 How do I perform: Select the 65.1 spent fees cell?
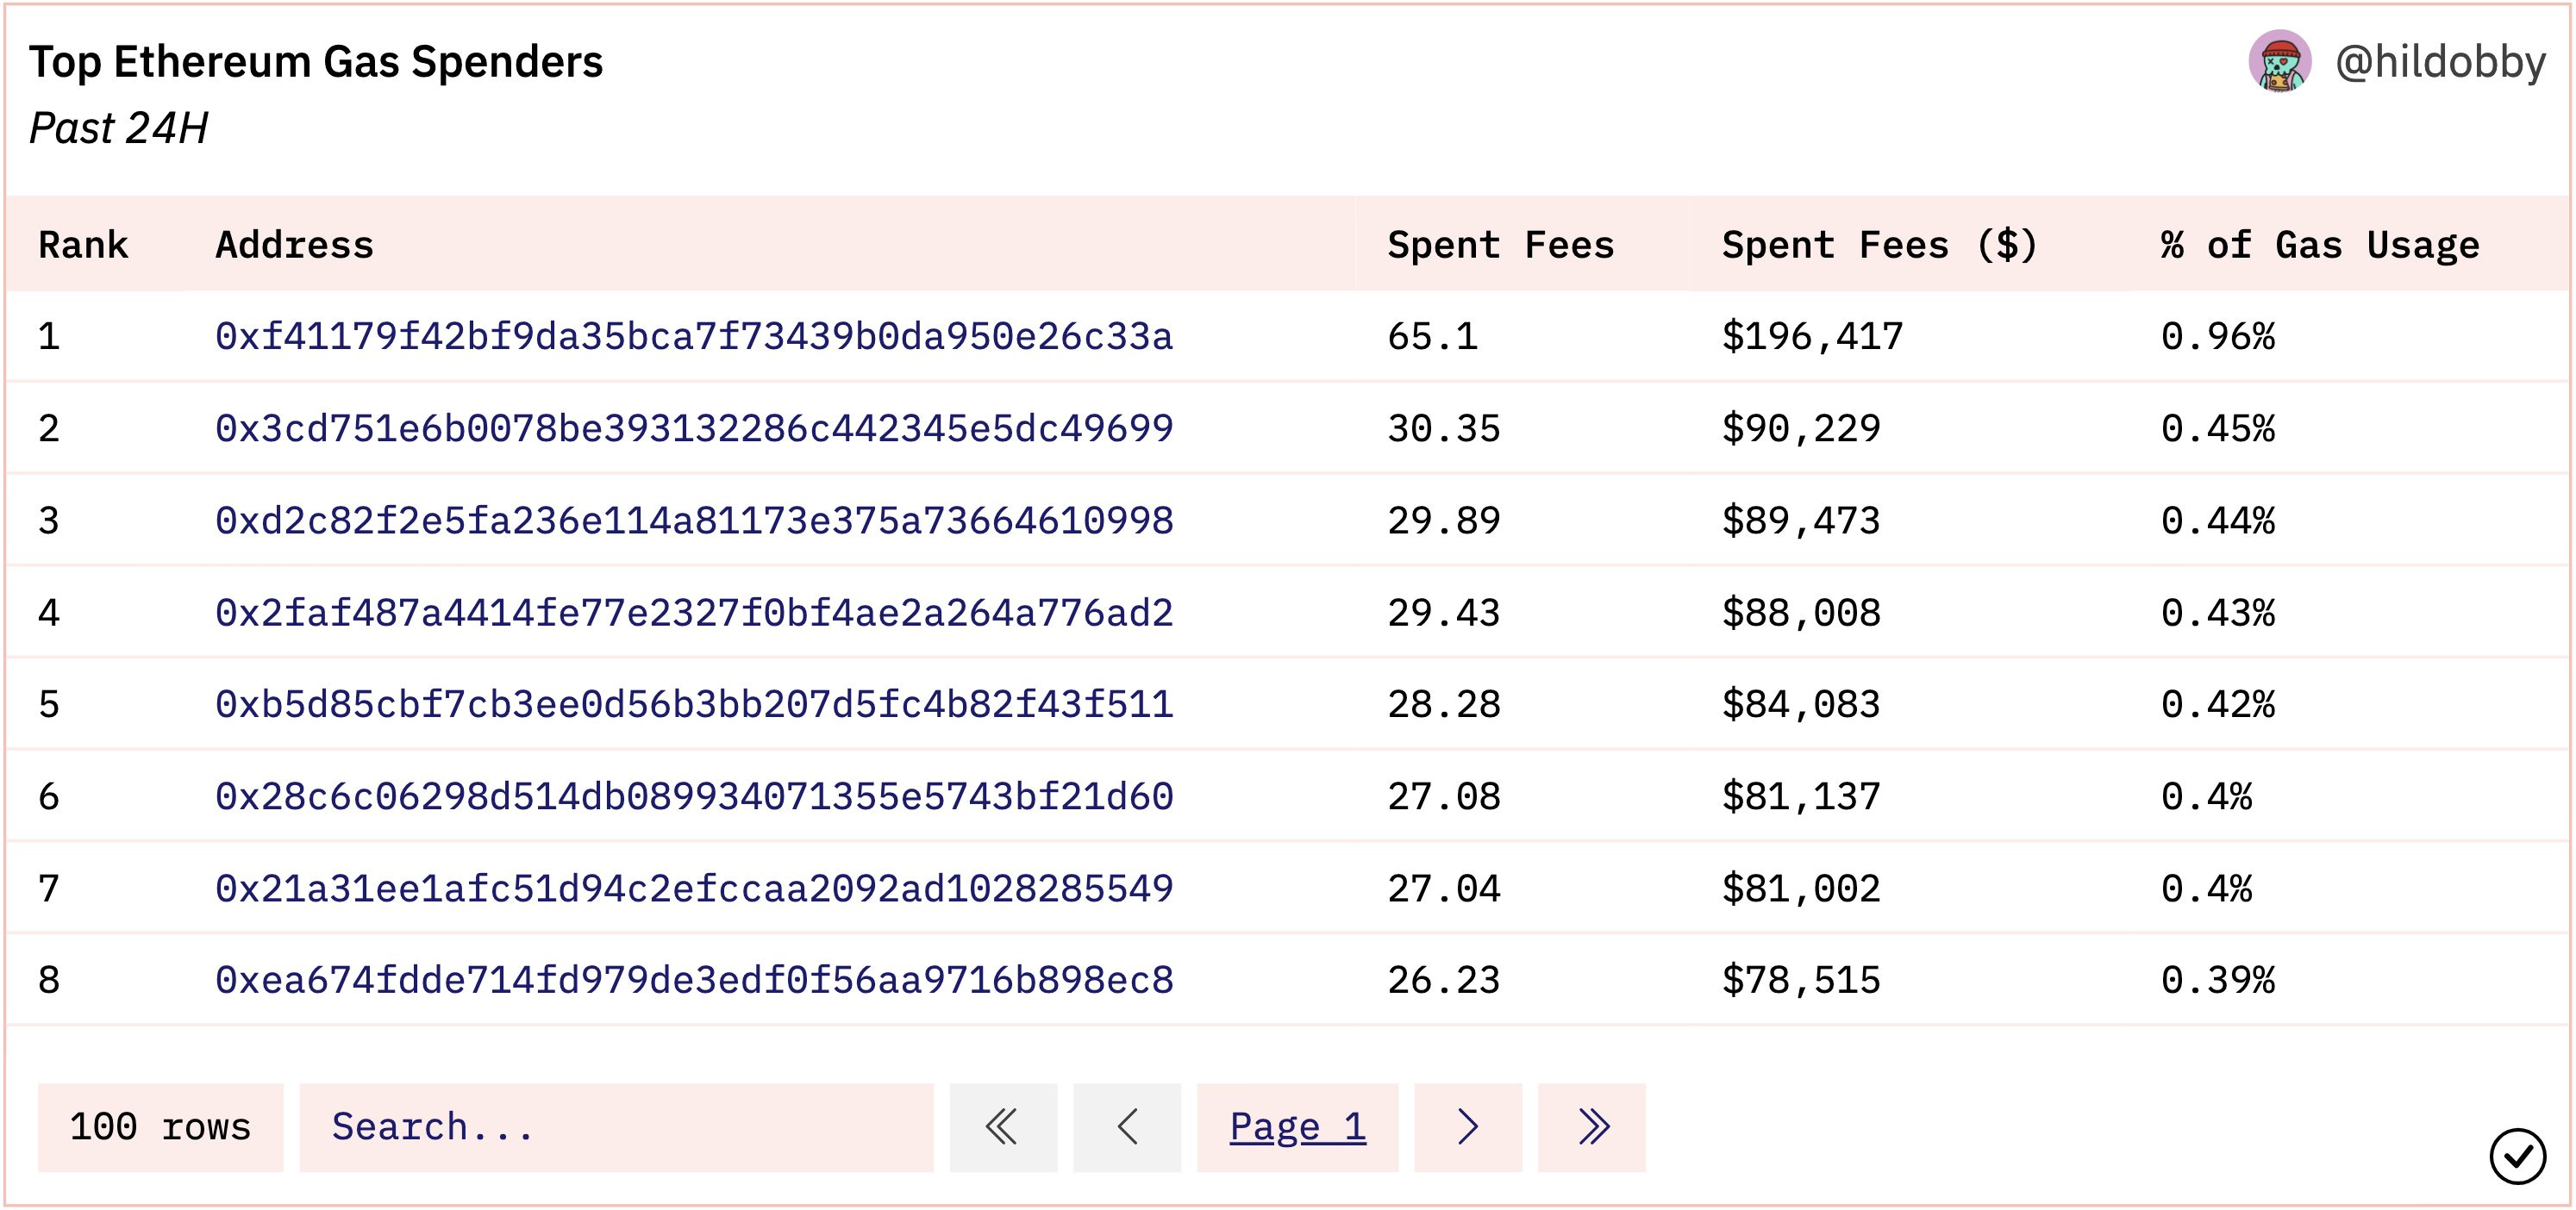point(1433,336)
